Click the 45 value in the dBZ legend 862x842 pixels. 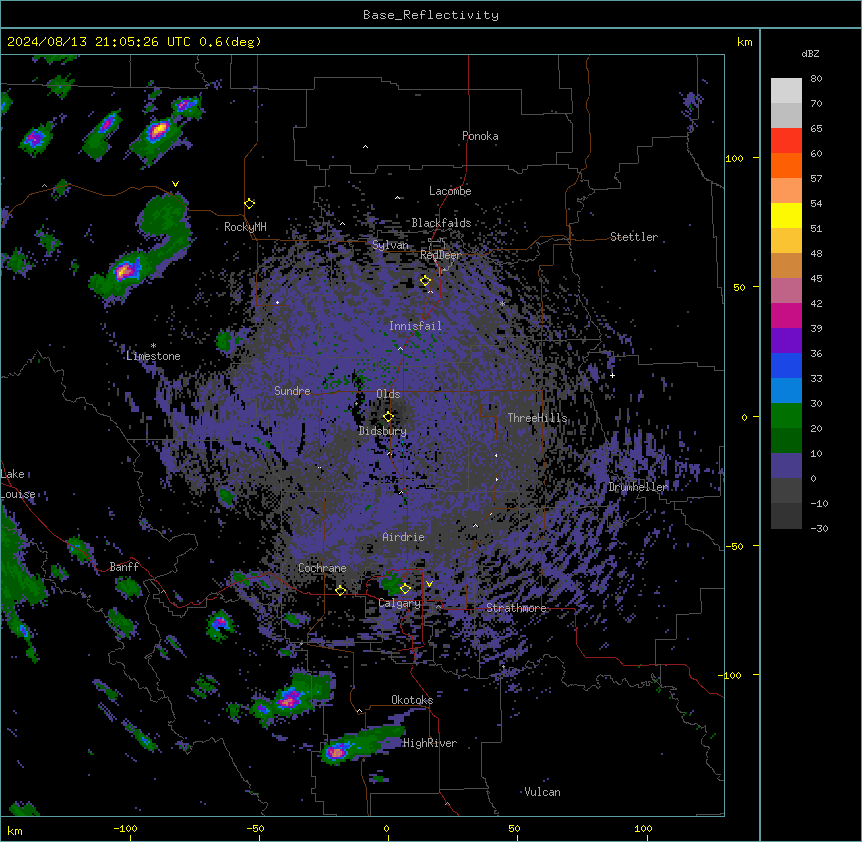(x=816, y=279)
